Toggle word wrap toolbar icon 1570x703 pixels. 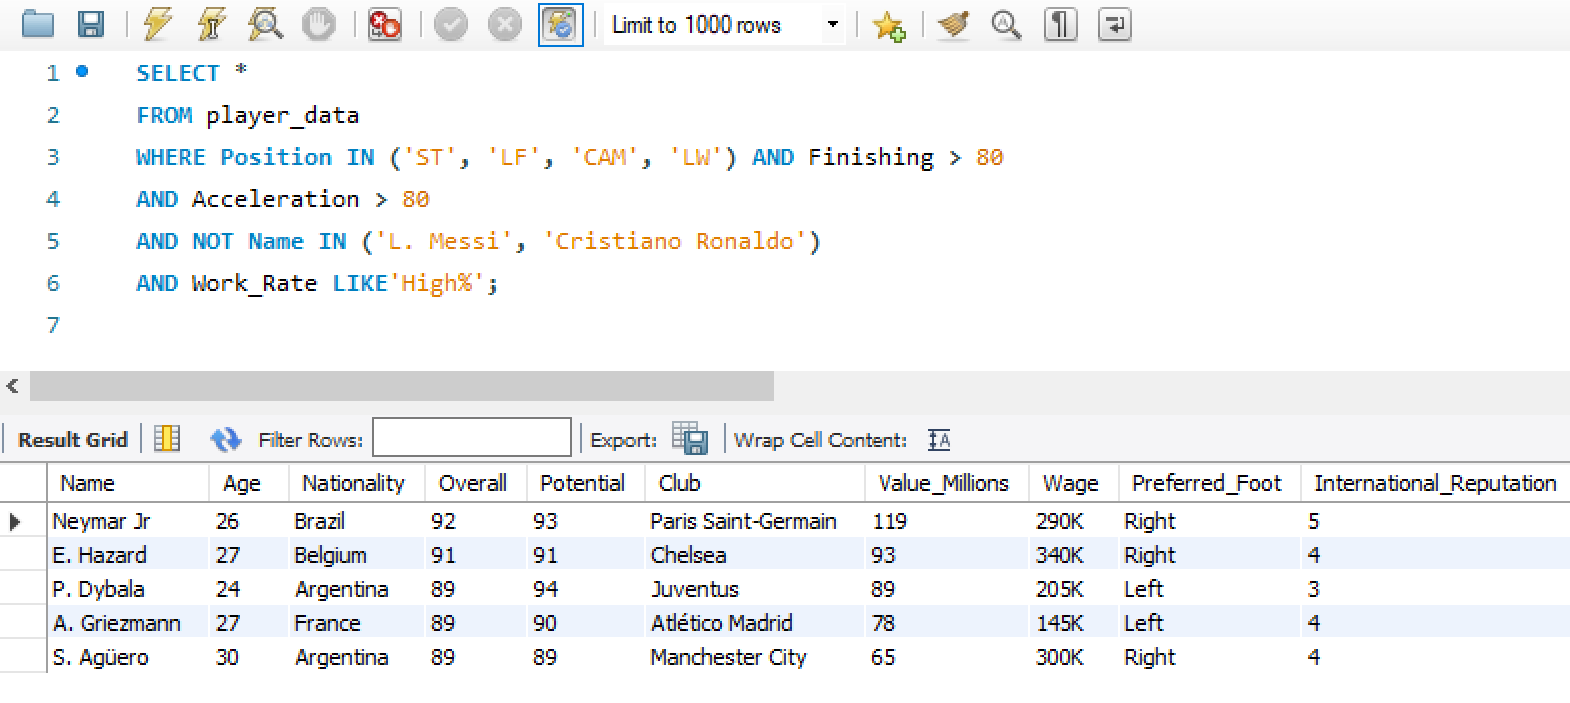coord(1115,24)
